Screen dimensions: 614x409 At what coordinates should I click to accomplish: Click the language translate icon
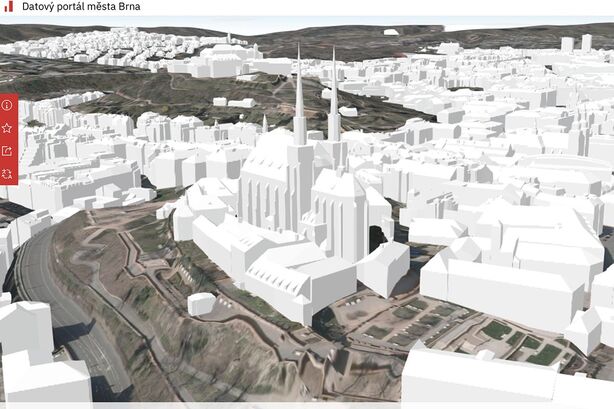click(x=7, y=174)
